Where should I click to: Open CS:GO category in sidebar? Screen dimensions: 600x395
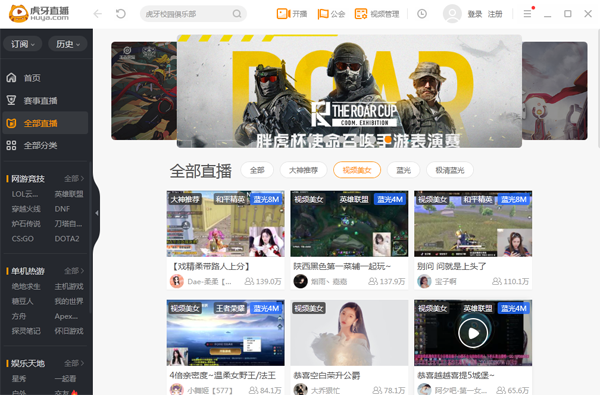point(23,239)
